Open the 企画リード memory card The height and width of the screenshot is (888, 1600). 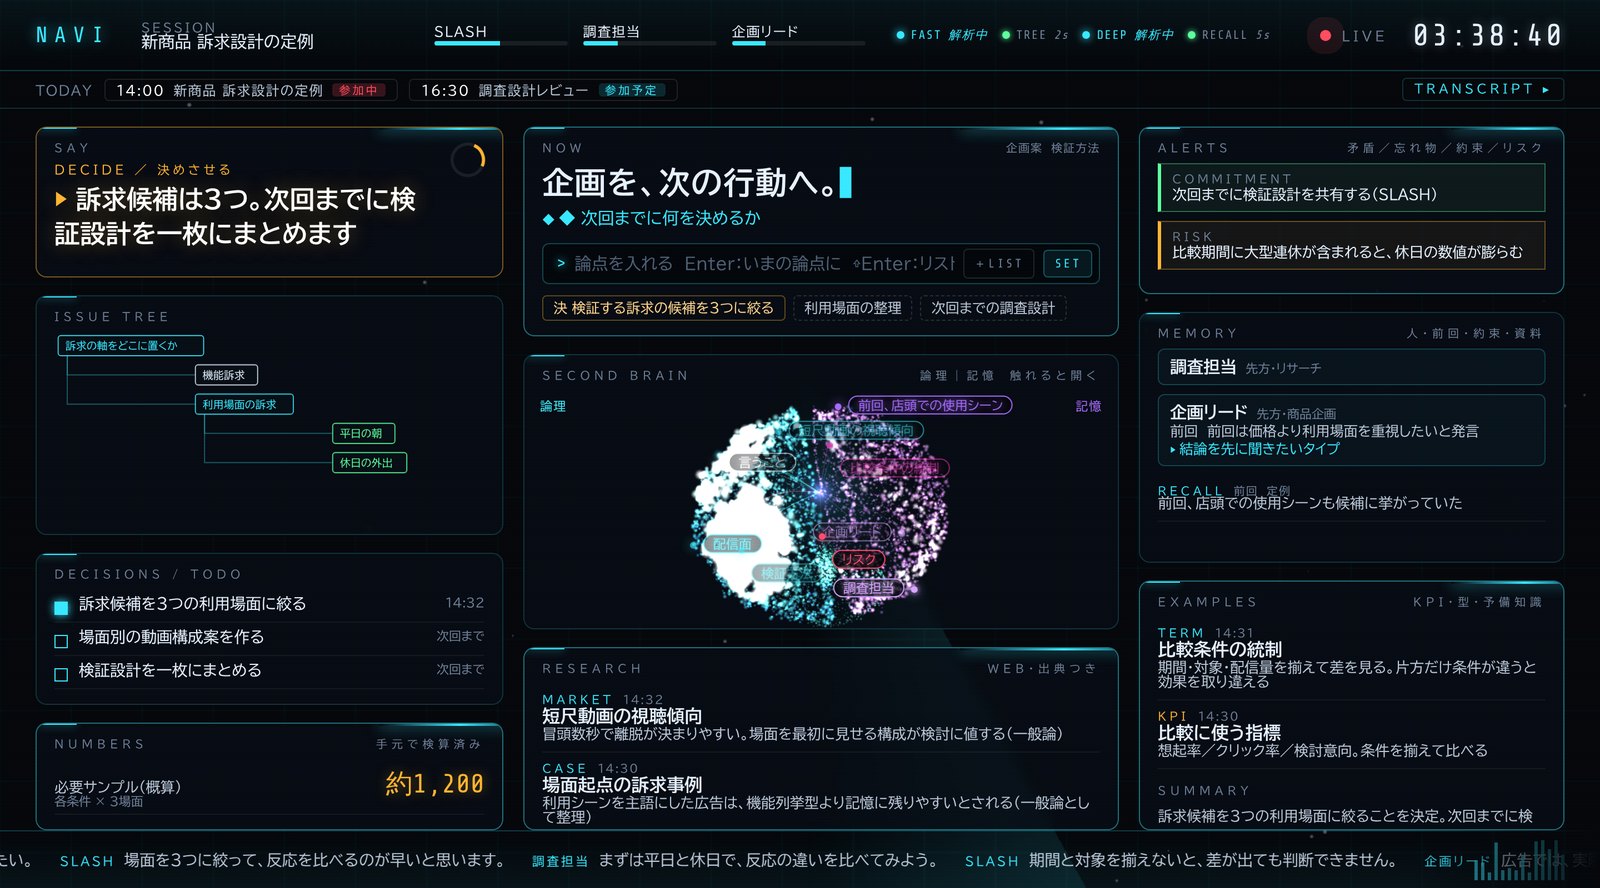point(1351,430)
